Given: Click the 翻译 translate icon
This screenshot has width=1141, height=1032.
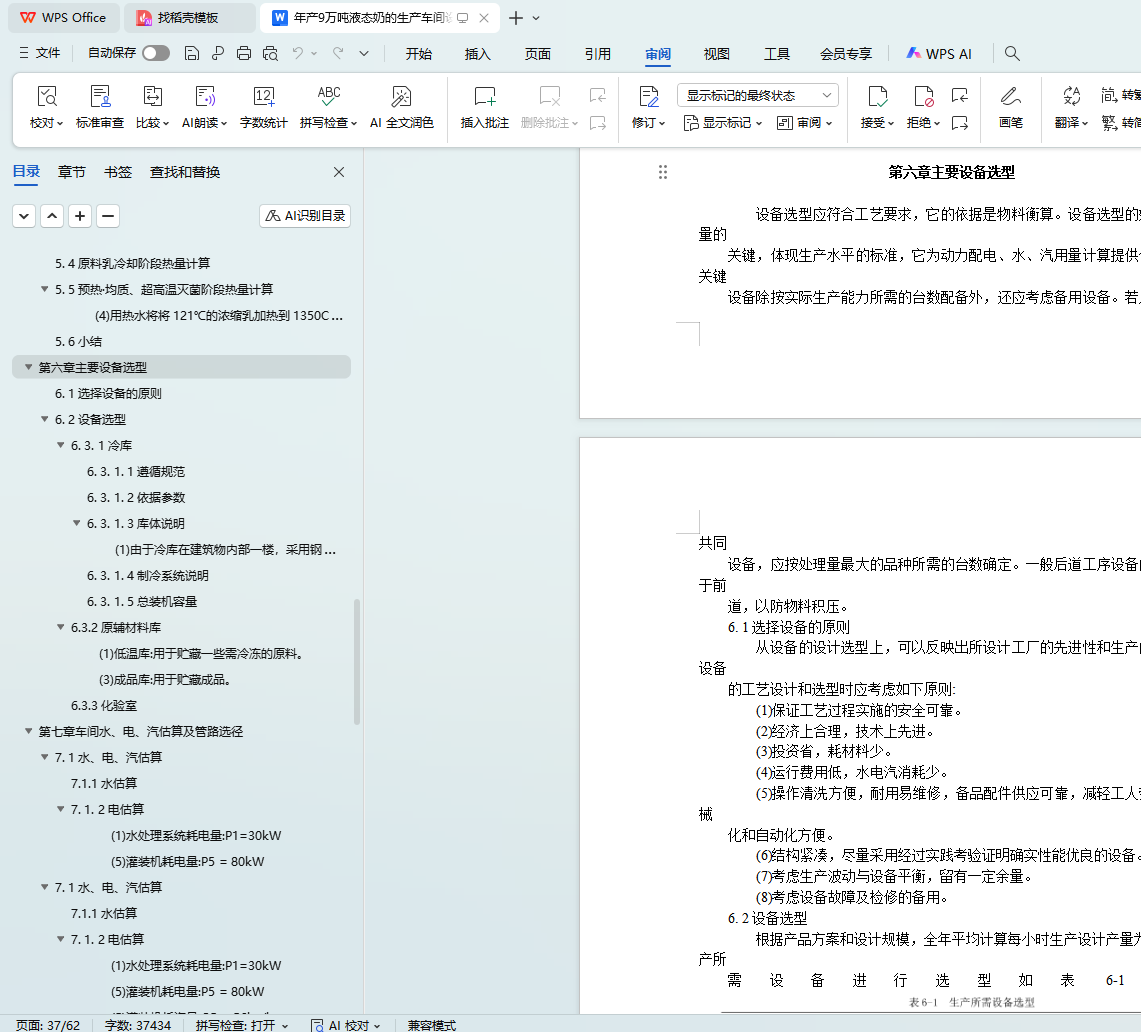Looking at the screenshot, I should [1072, 97].
